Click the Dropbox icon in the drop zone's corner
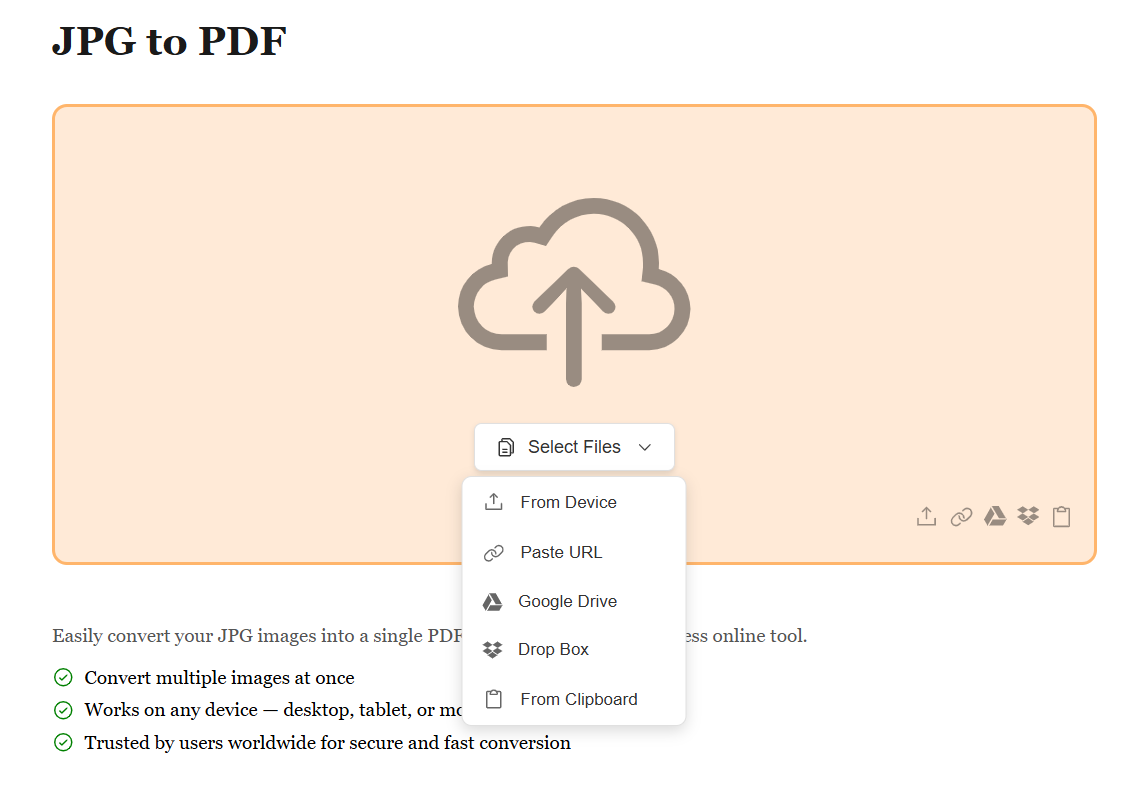This screenshot has height=792, width=1135. pos(1028,516)
